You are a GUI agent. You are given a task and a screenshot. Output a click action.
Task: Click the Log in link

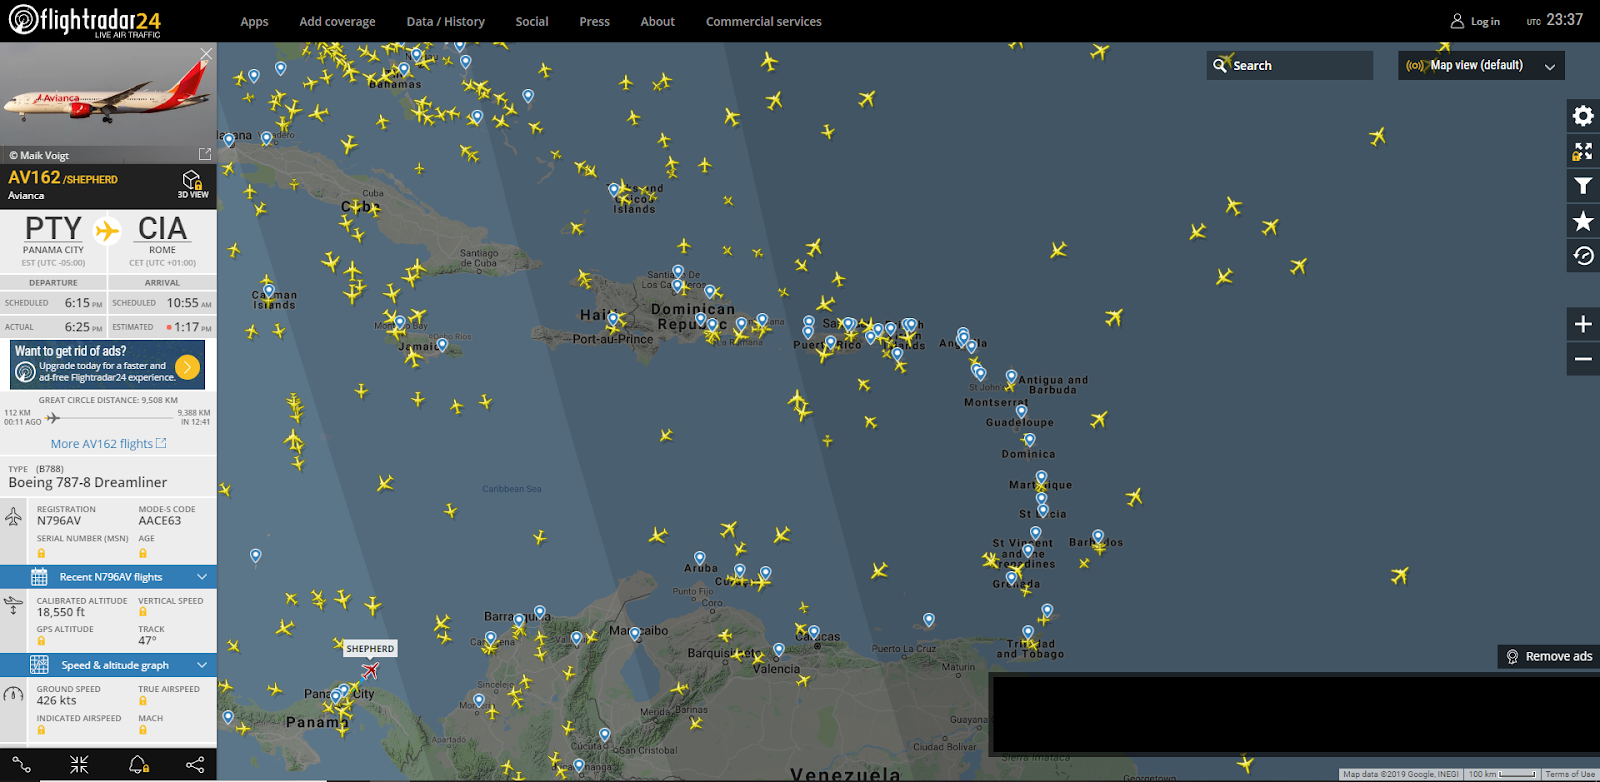(1485, 21)
